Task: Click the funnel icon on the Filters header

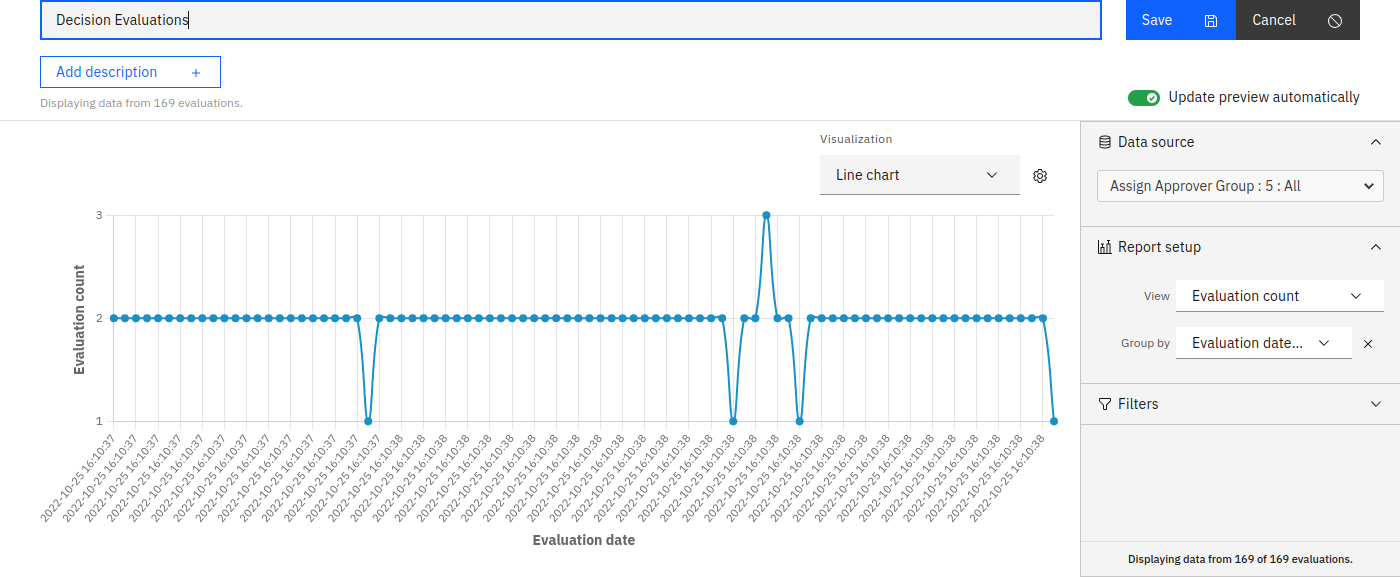Action: [x=1104, y=403]
